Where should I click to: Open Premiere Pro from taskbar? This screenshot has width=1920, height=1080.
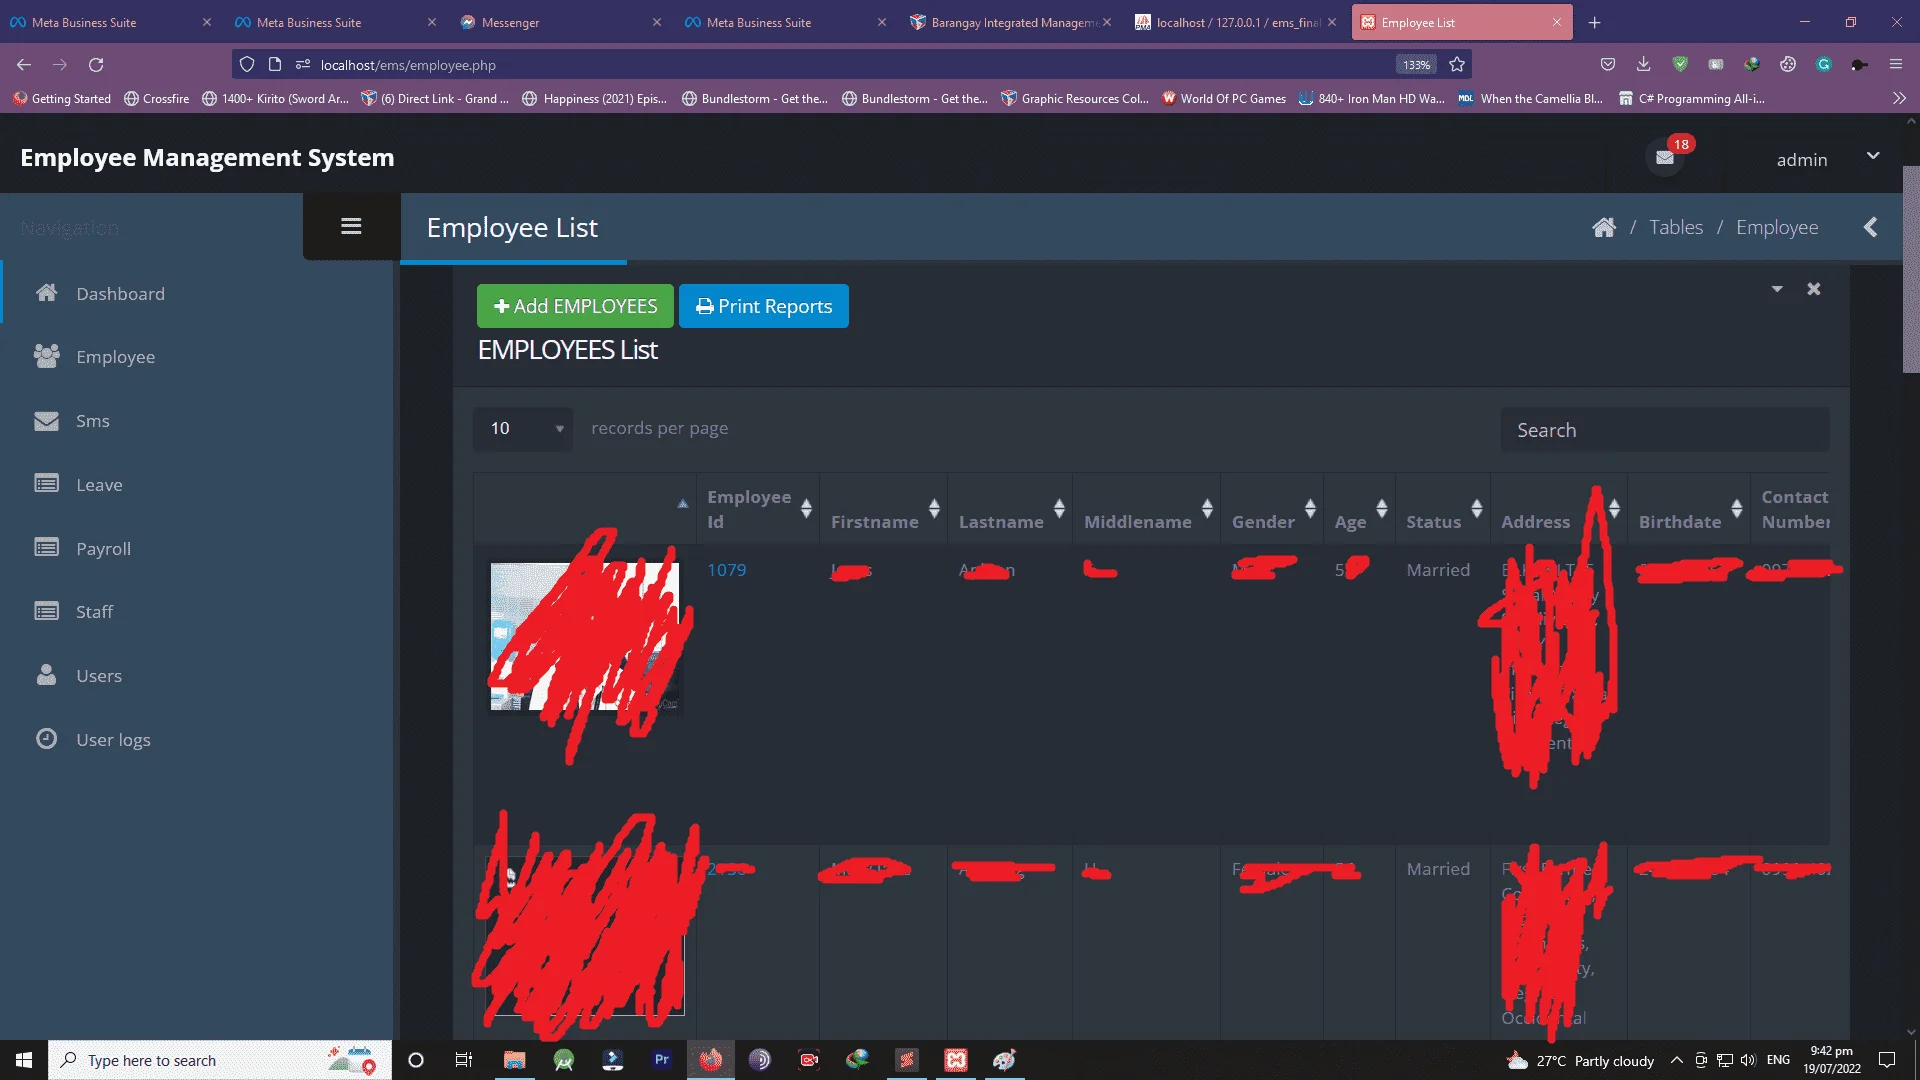[661, 1060]
